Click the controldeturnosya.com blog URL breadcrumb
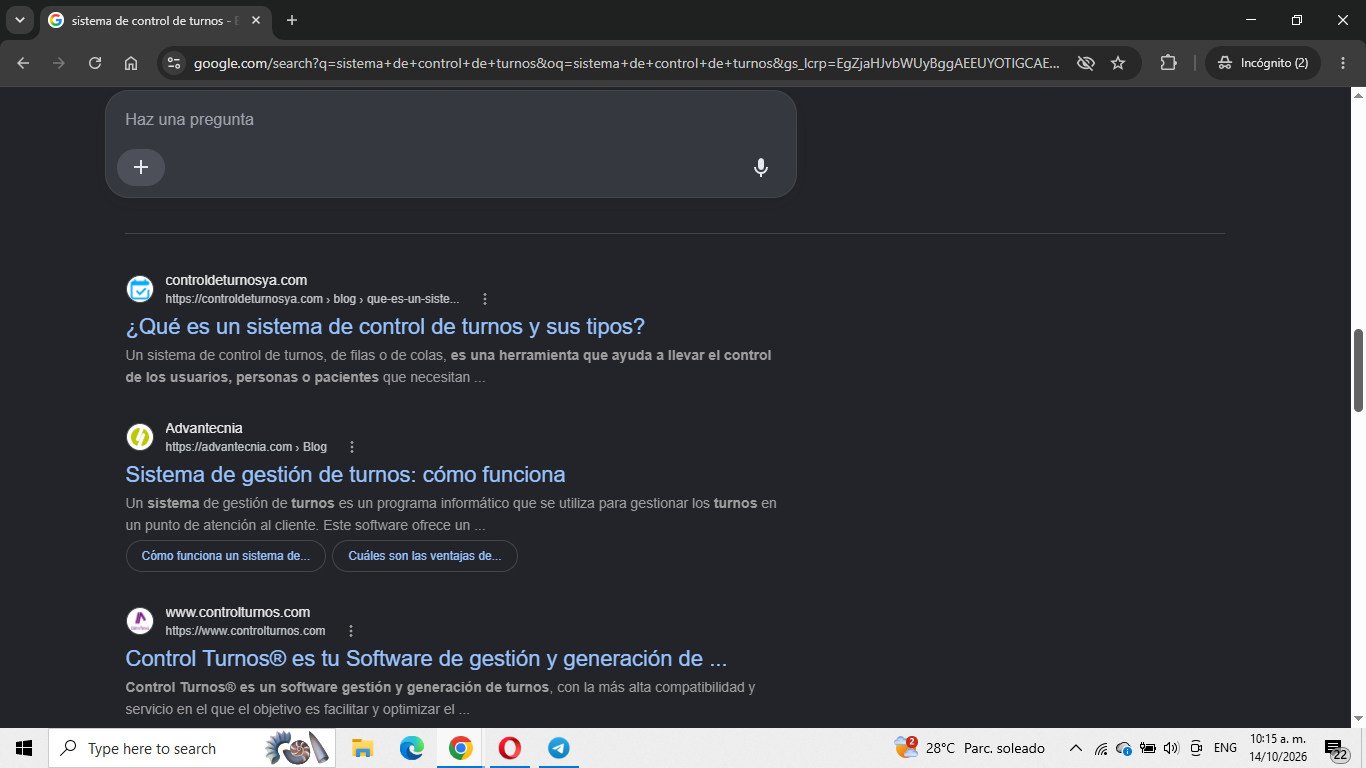This screenshot has width=1366, height=768. coord(312,299)
